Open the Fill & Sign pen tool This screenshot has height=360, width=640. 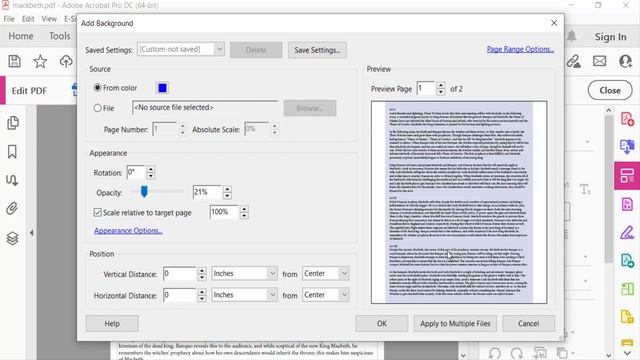click(627, 233)
